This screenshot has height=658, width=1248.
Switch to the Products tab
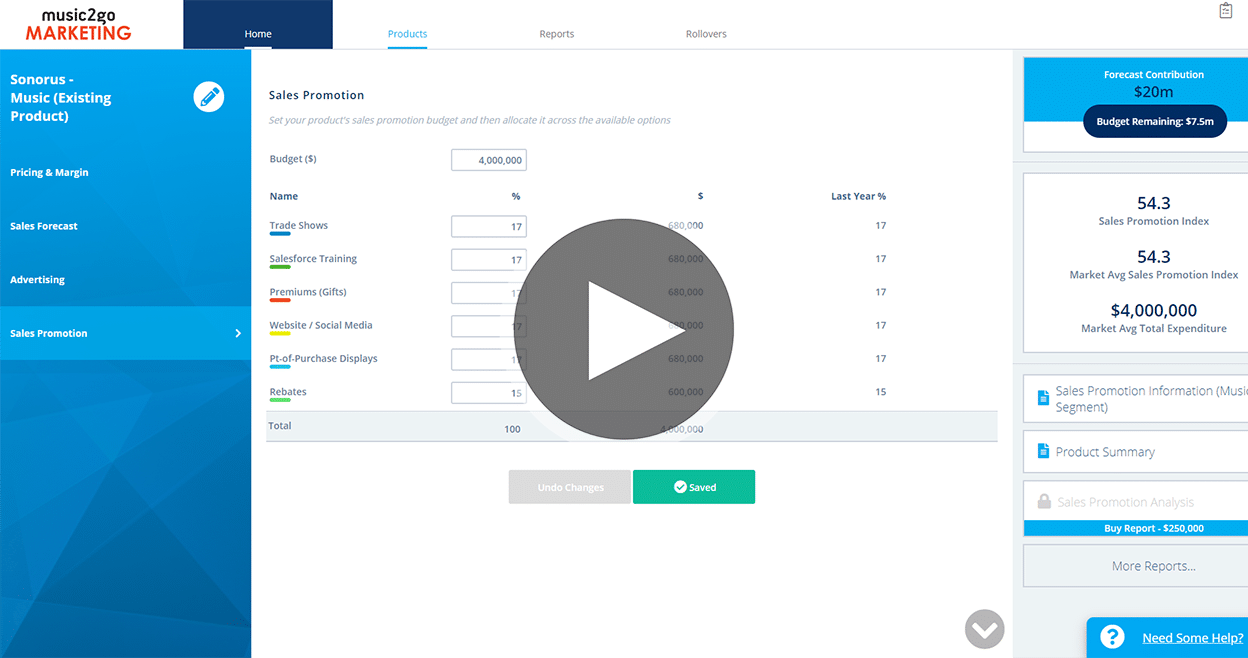407,34
